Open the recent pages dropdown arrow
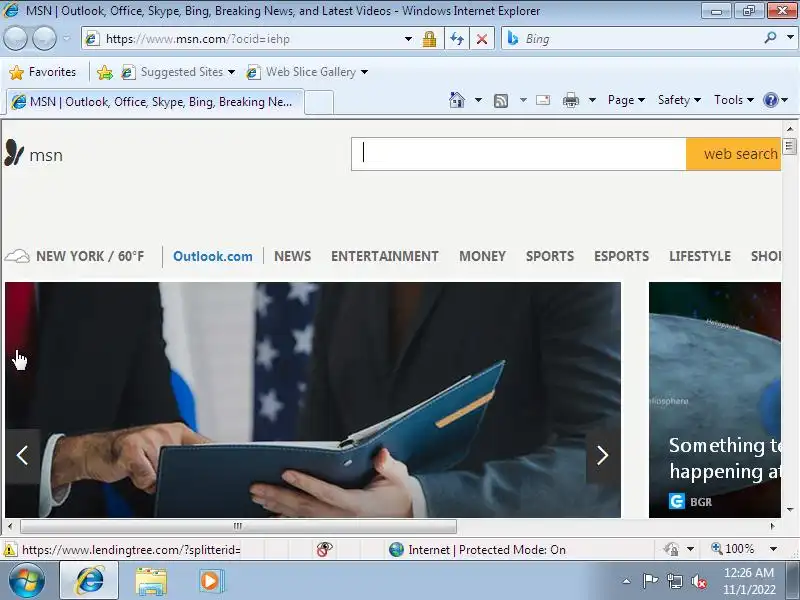The height and width of the screenshot is (600, 800). pyautogui.click(x=66, y=39)
